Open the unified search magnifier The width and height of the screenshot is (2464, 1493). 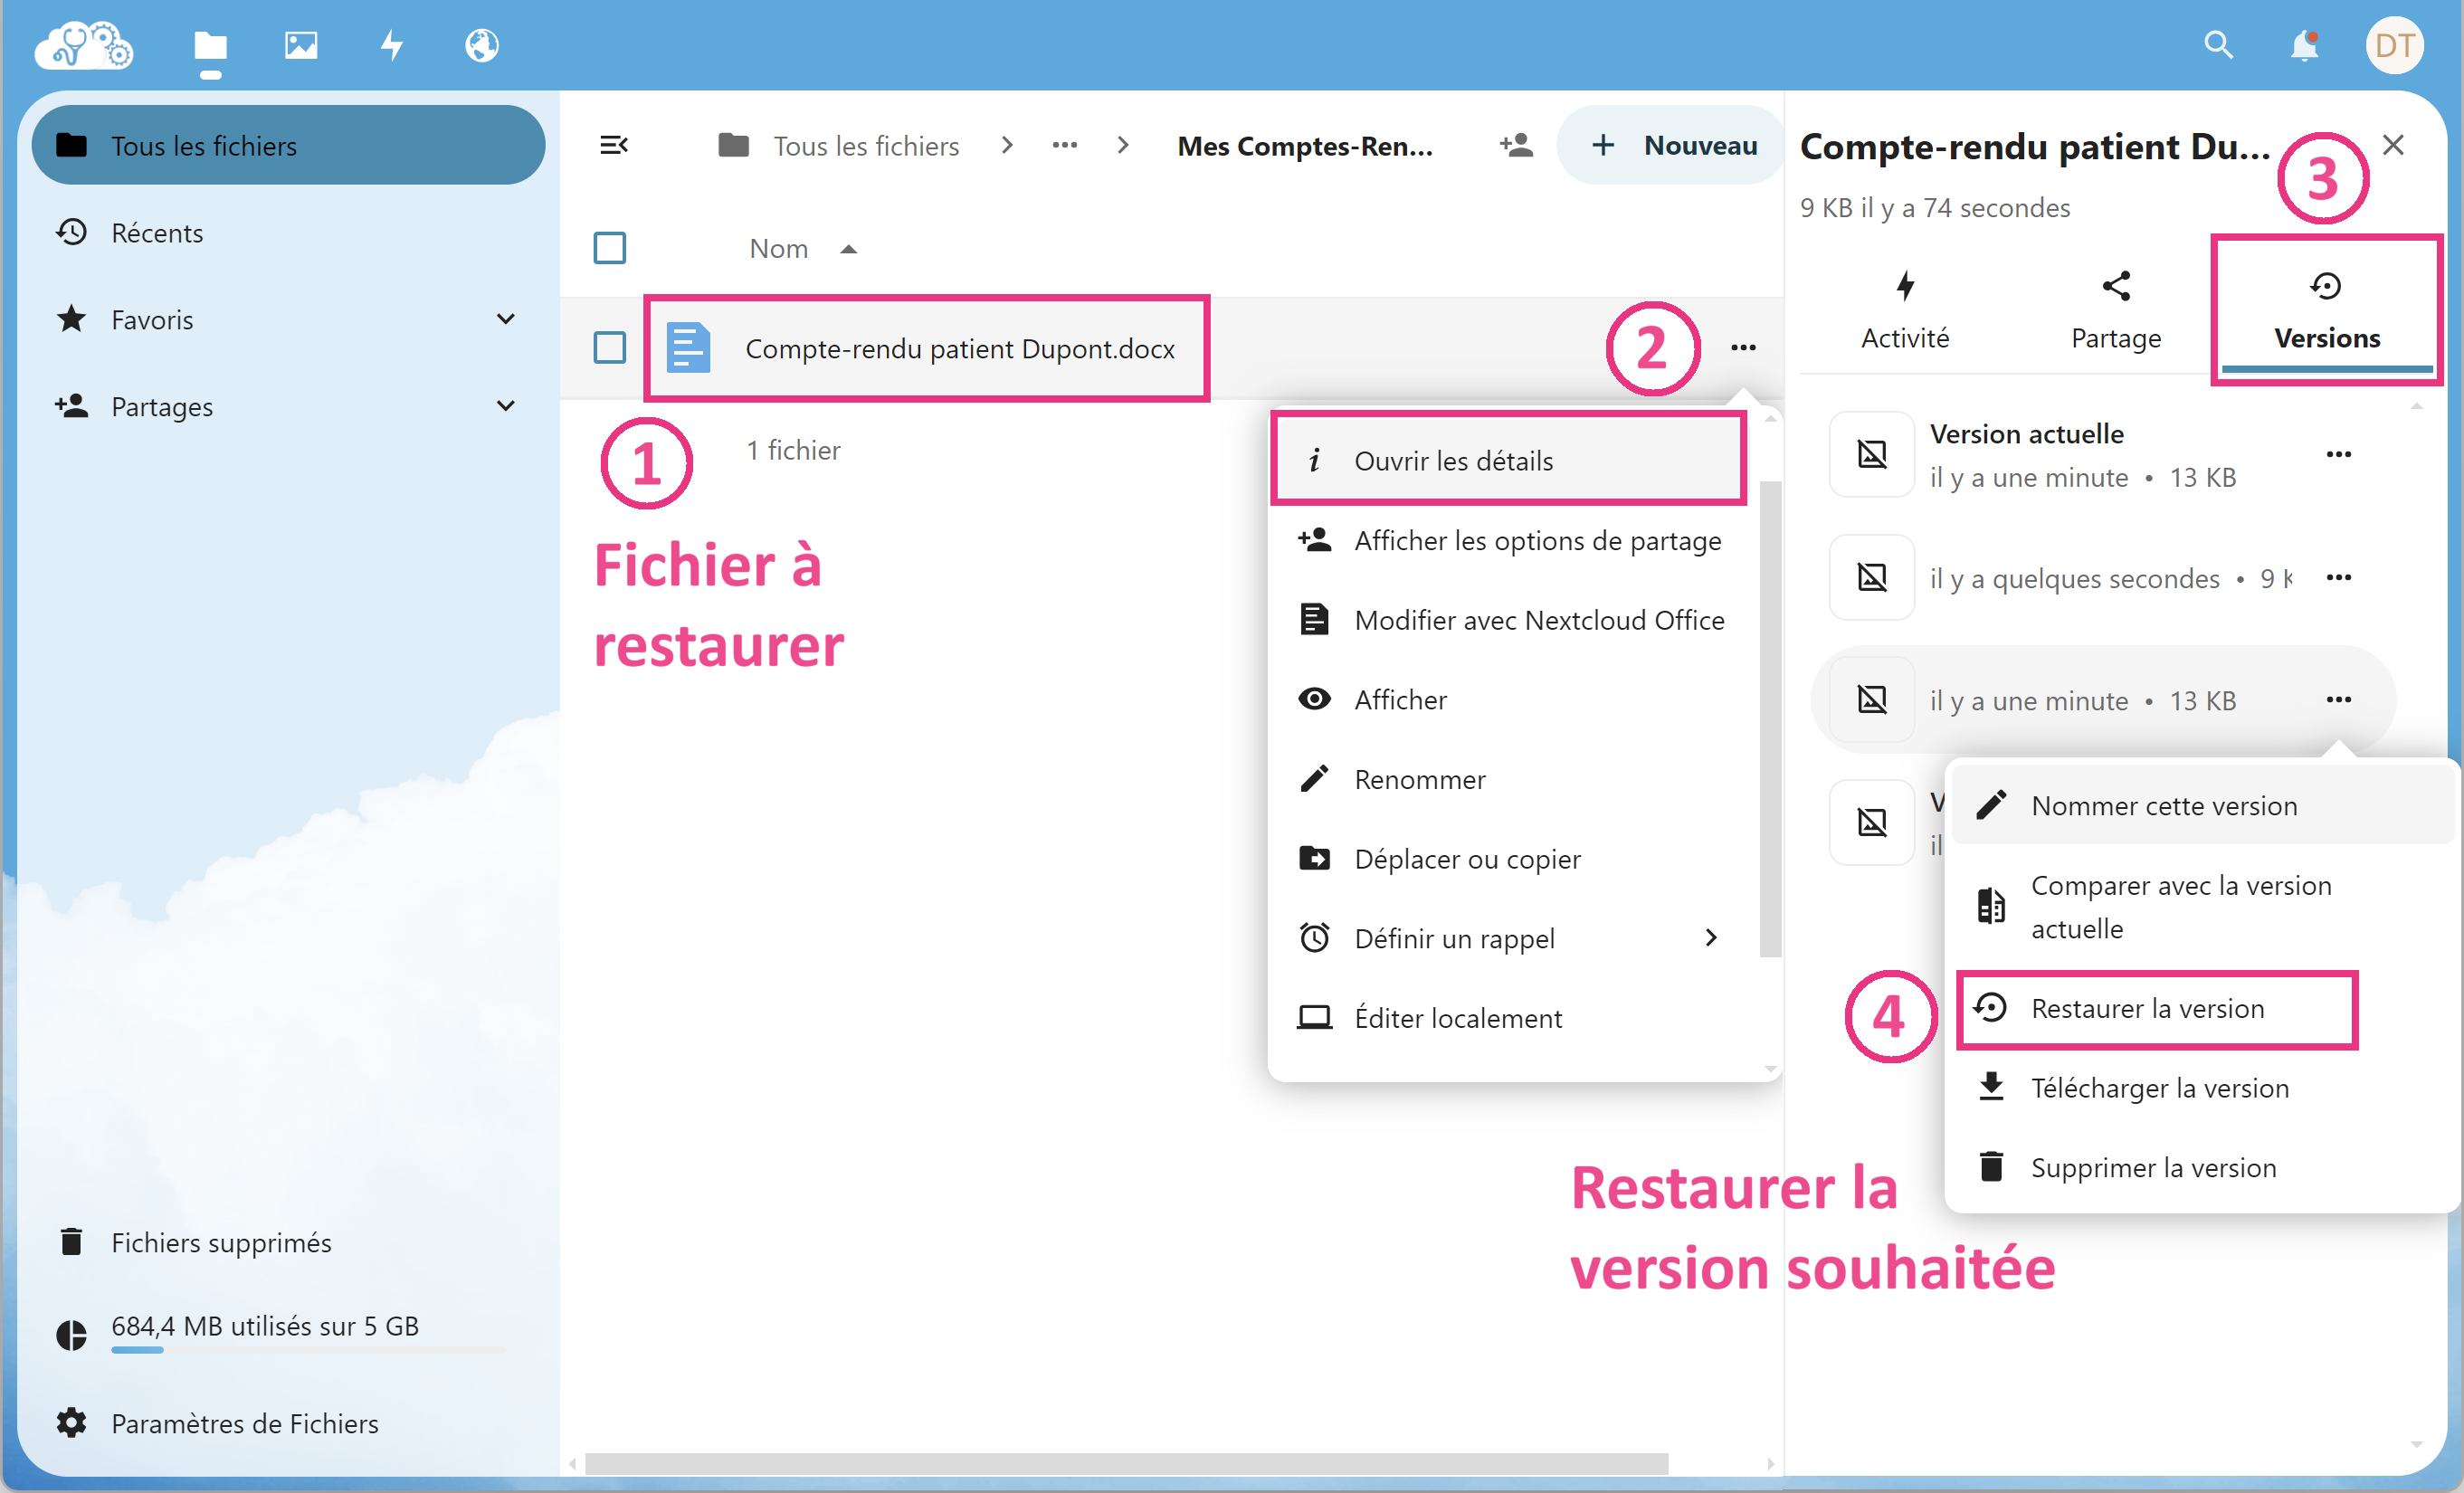point(2218,45)
